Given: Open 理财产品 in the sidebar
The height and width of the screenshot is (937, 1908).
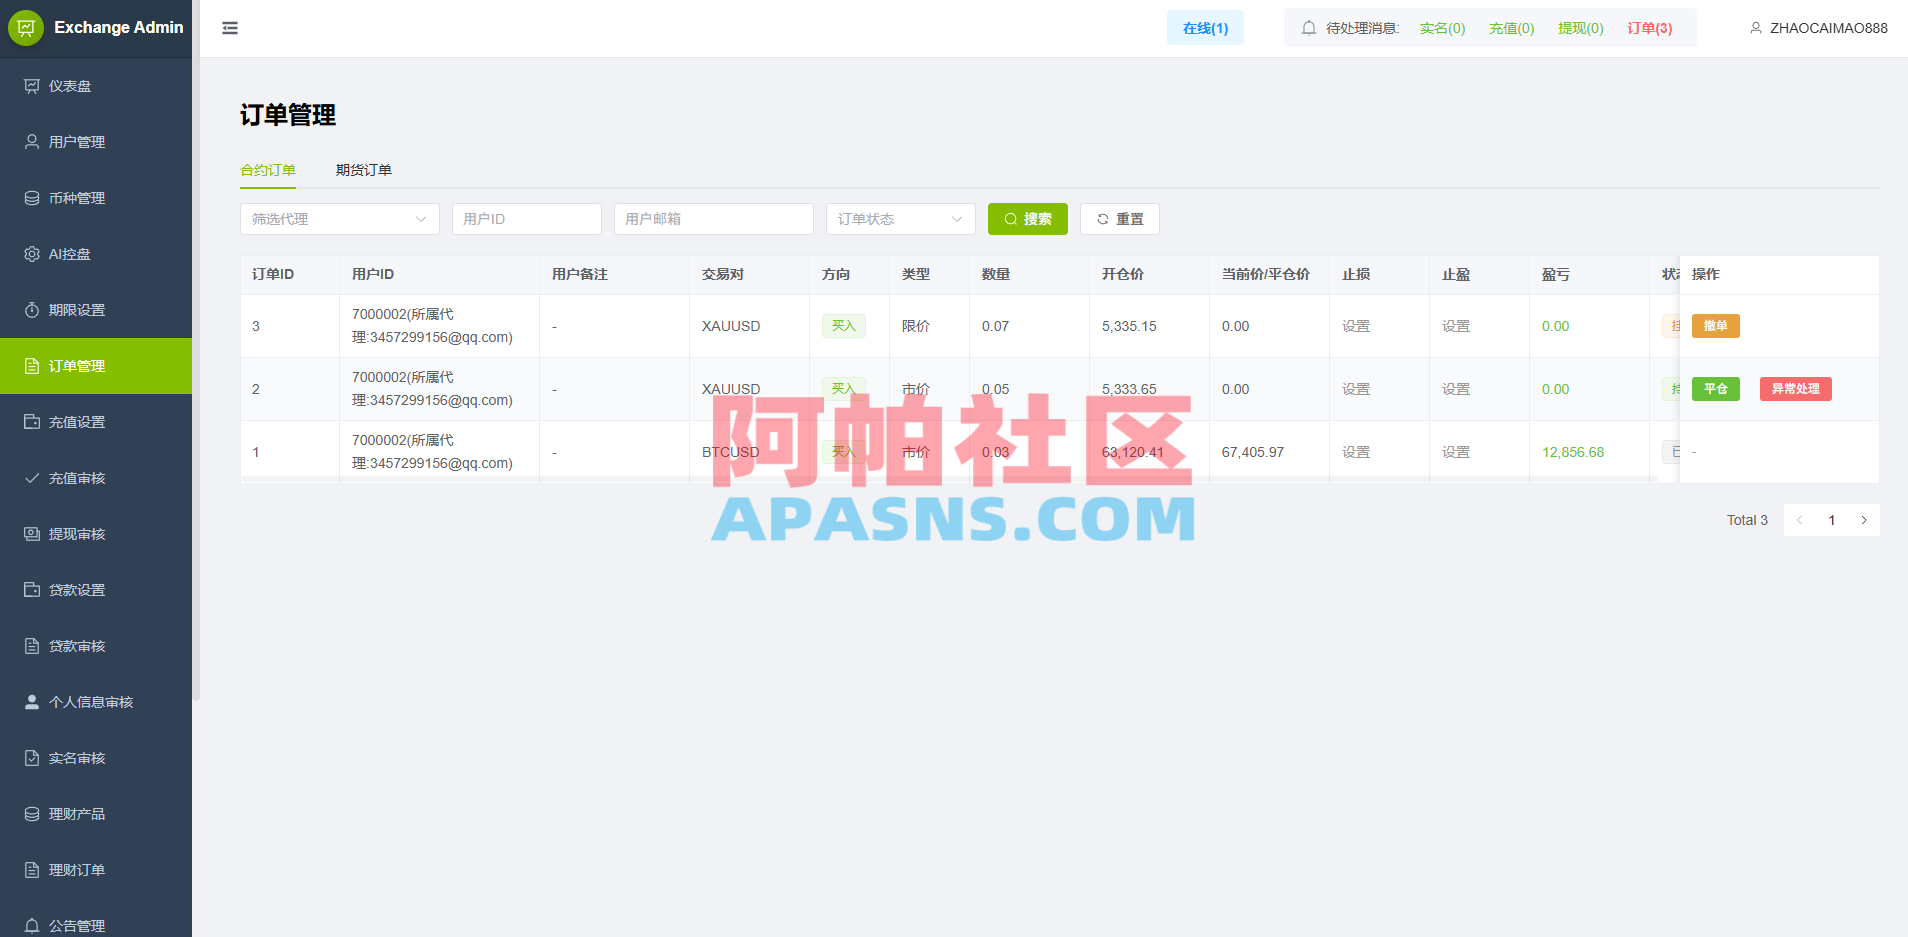Looking at the screenshot, I should pos(96,814).
